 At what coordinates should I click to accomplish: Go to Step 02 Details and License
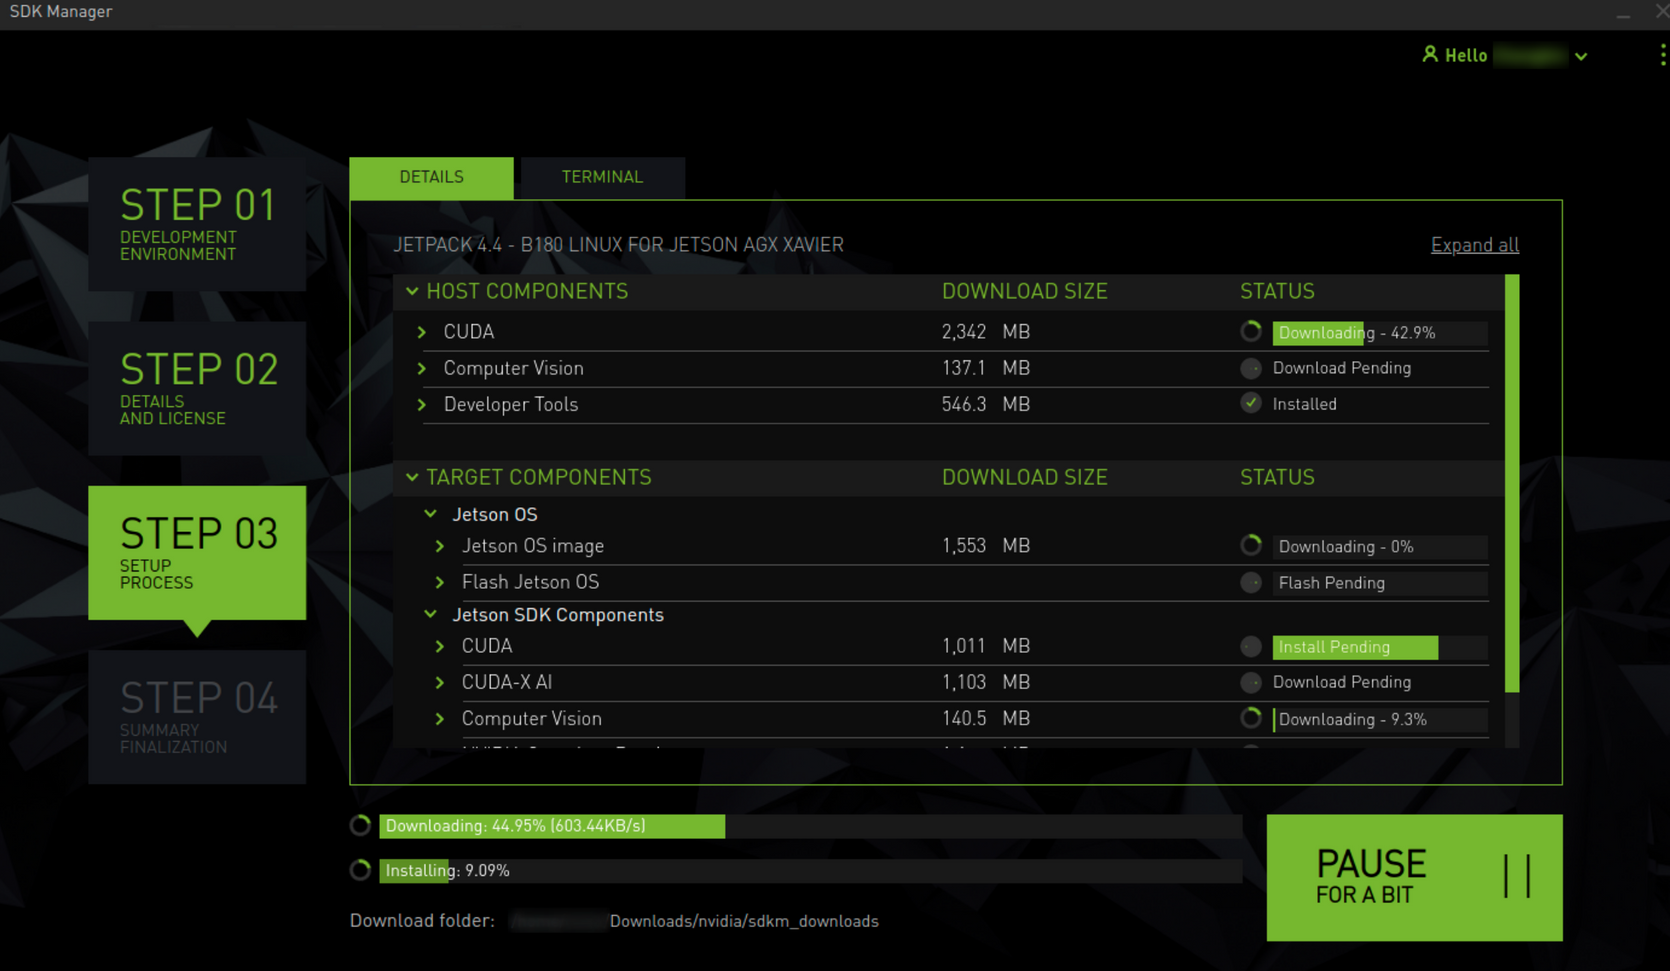197,388
